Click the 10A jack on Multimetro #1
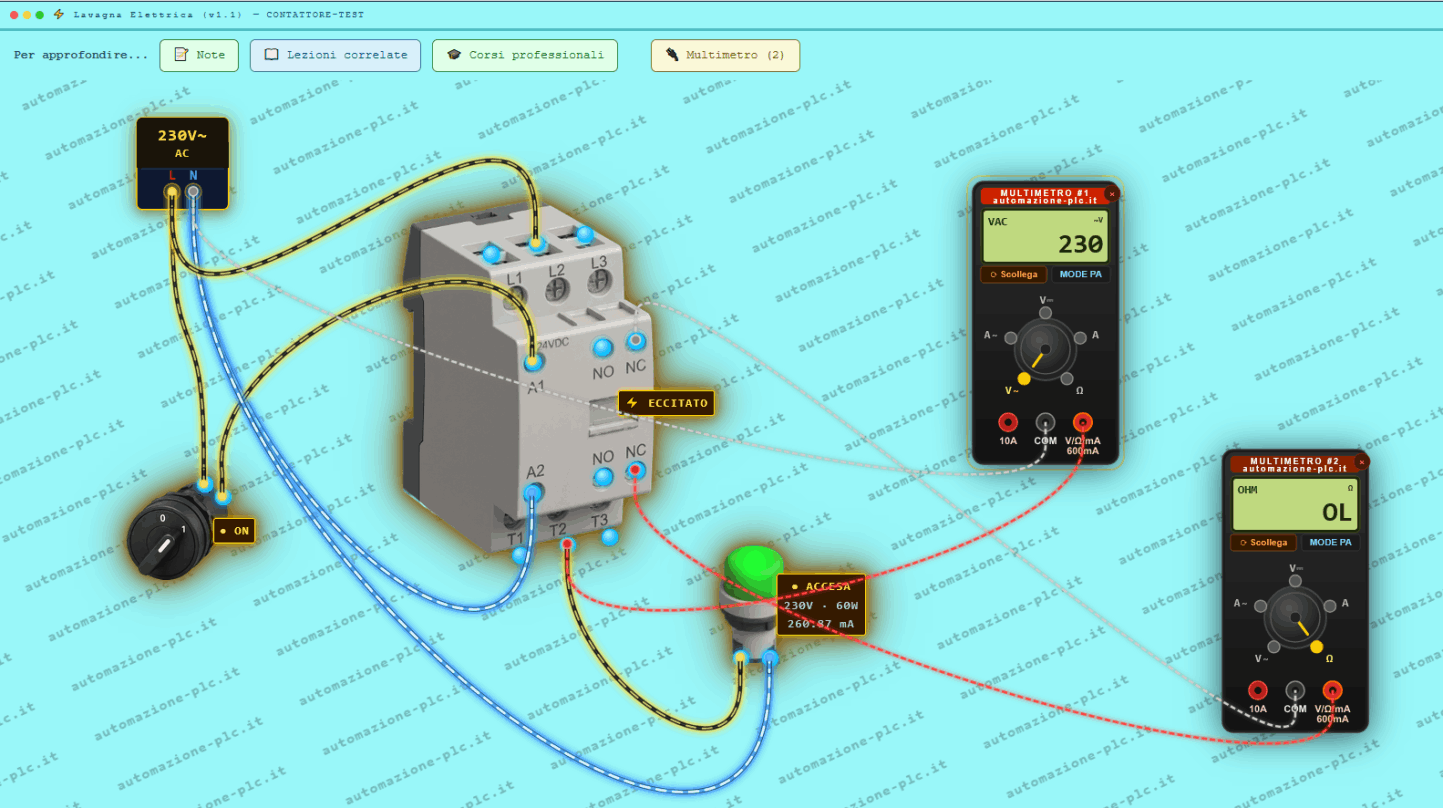The image size is (1443, 808). [x=1008, y=422]
